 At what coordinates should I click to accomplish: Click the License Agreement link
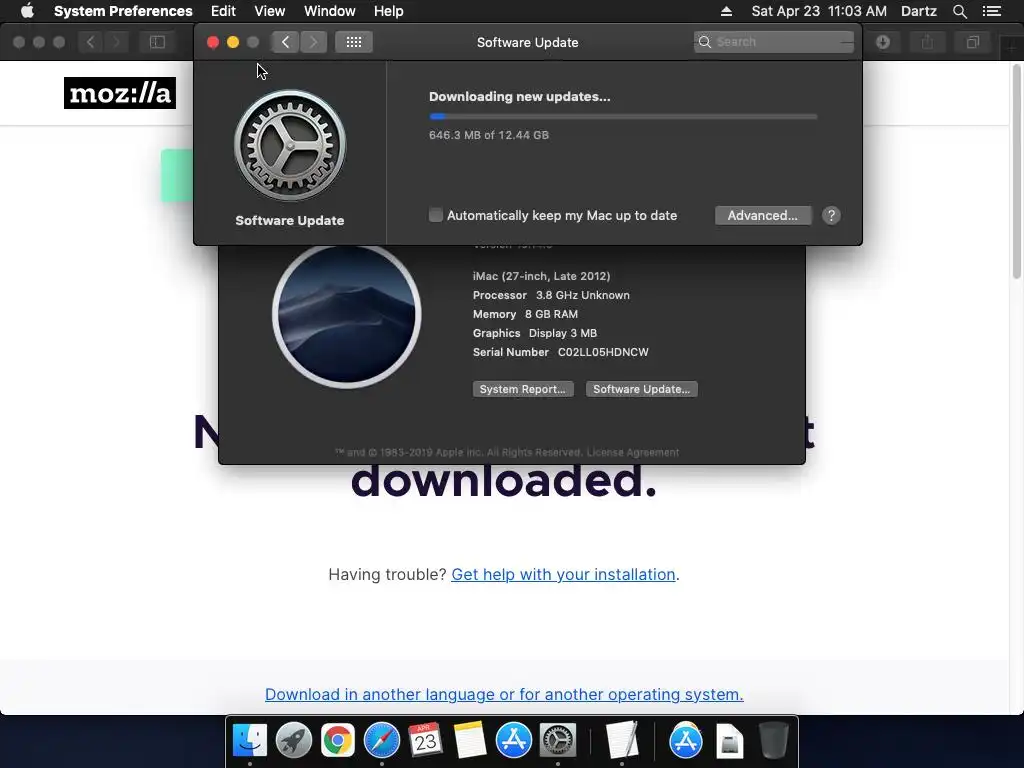(633, 452)
